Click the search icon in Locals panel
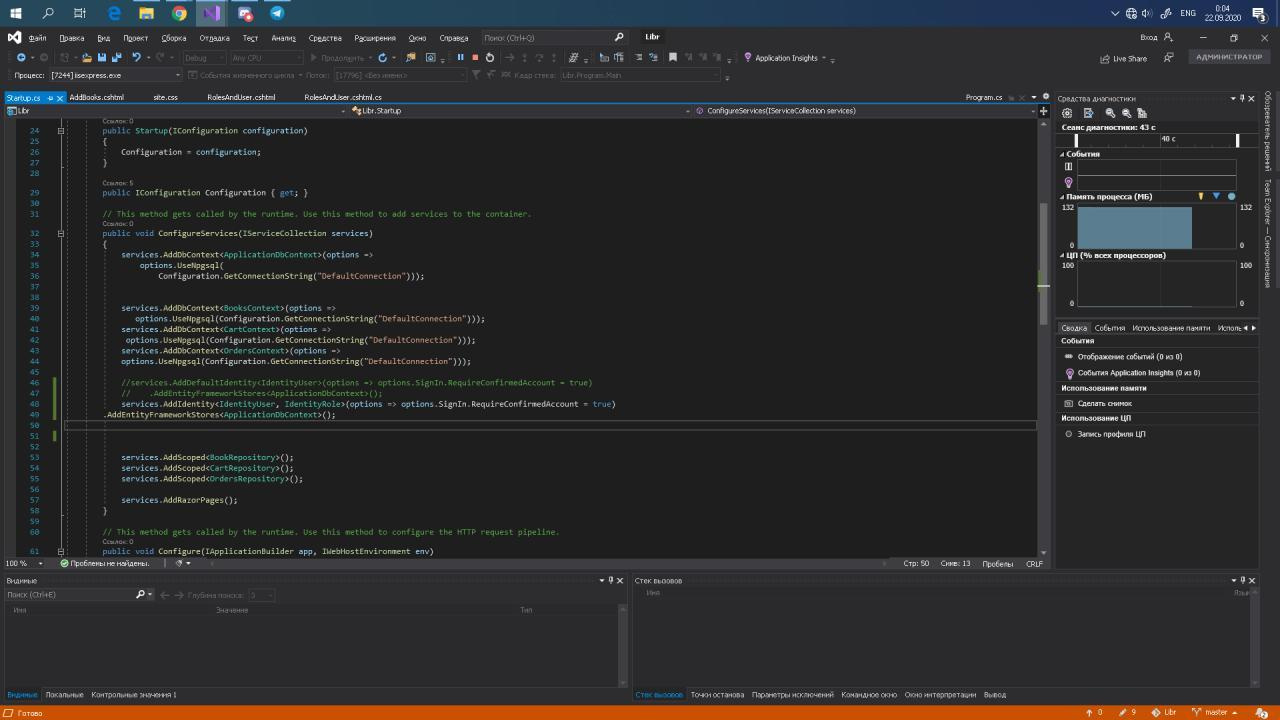 click(x=141, y=594)
